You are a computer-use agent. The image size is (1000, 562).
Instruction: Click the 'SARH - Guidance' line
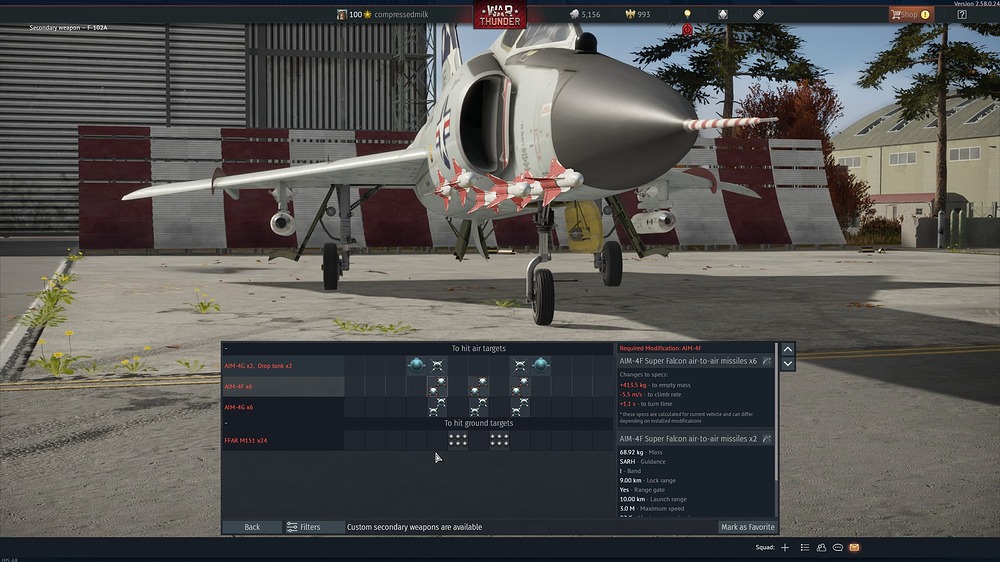coord(642,462)
